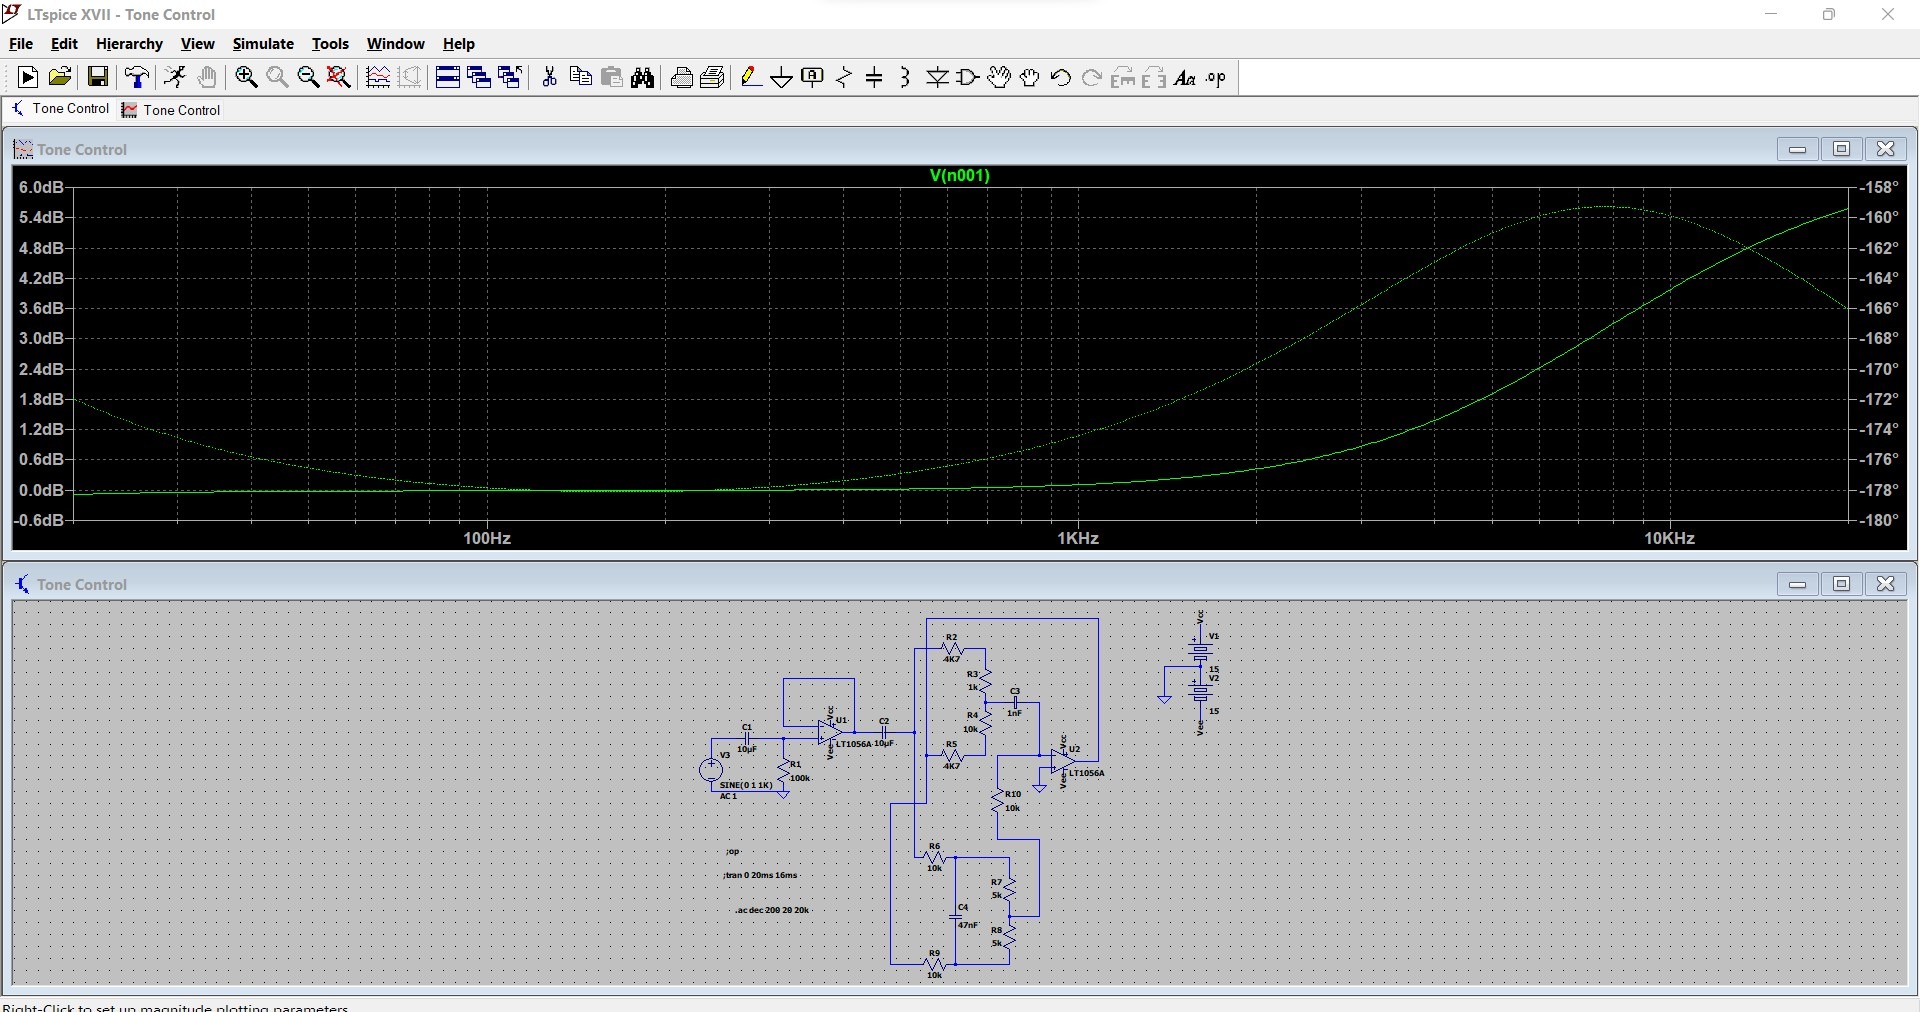Open the Hierarchy menu

click(x=129, y=44)
